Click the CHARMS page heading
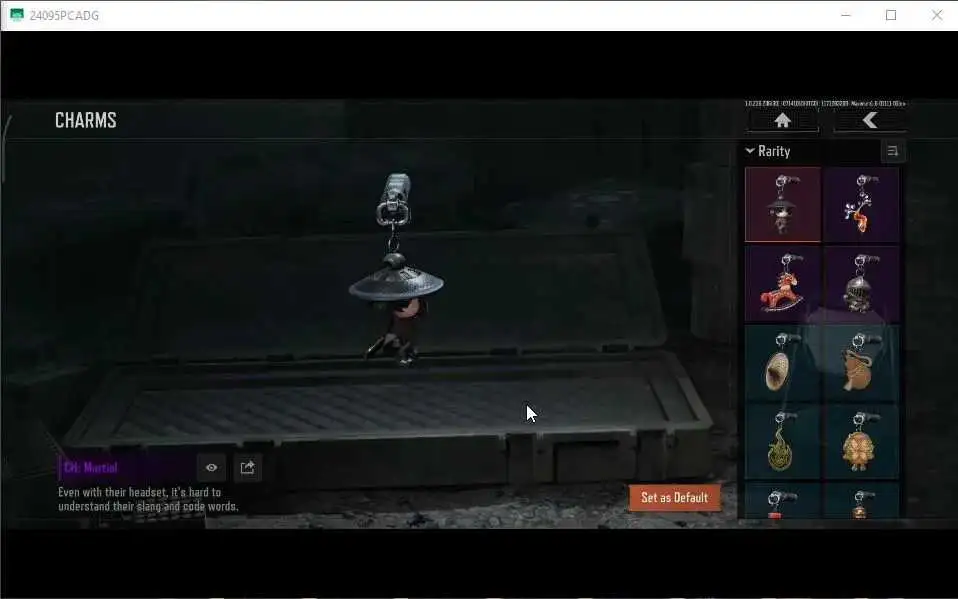The image size is (958, 599). click(x=86, y=120)
